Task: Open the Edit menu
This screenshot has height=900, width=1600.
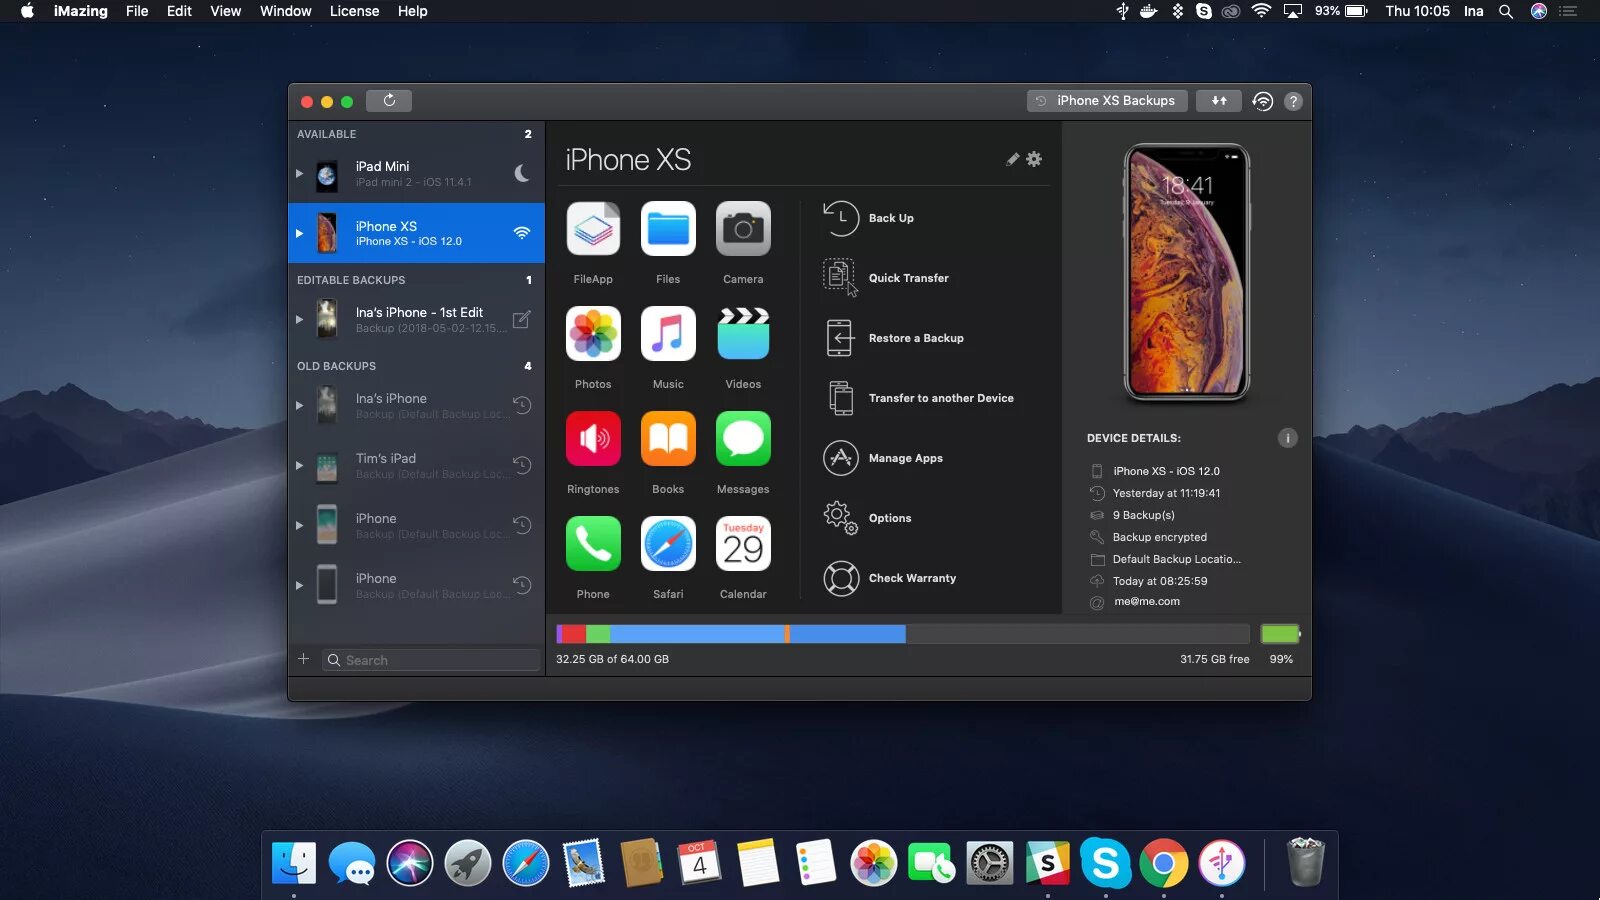Action: click(x=179, y=11)
